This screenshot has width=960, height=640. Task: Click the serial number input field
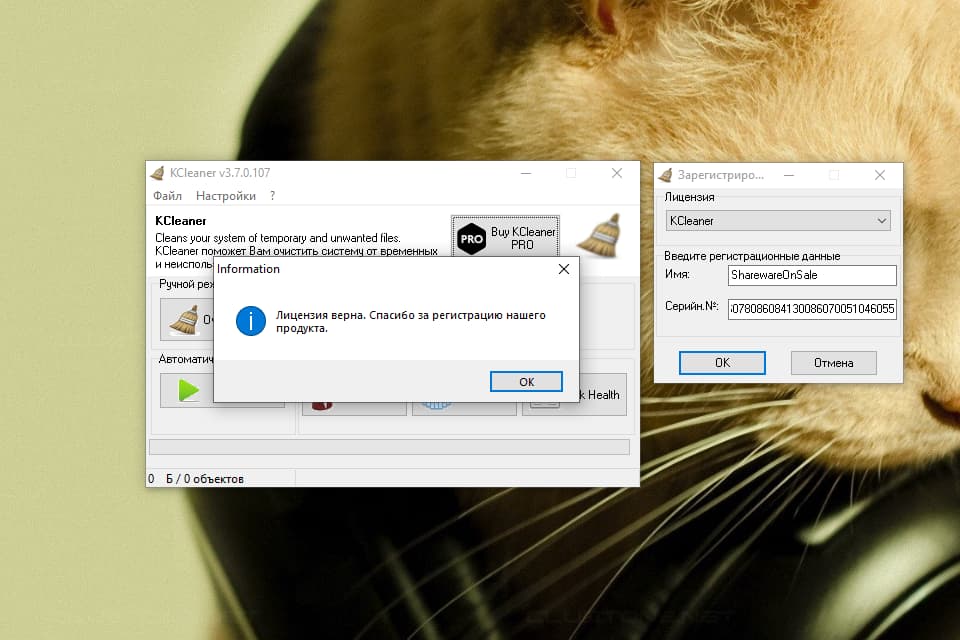[x=812, y=310]
